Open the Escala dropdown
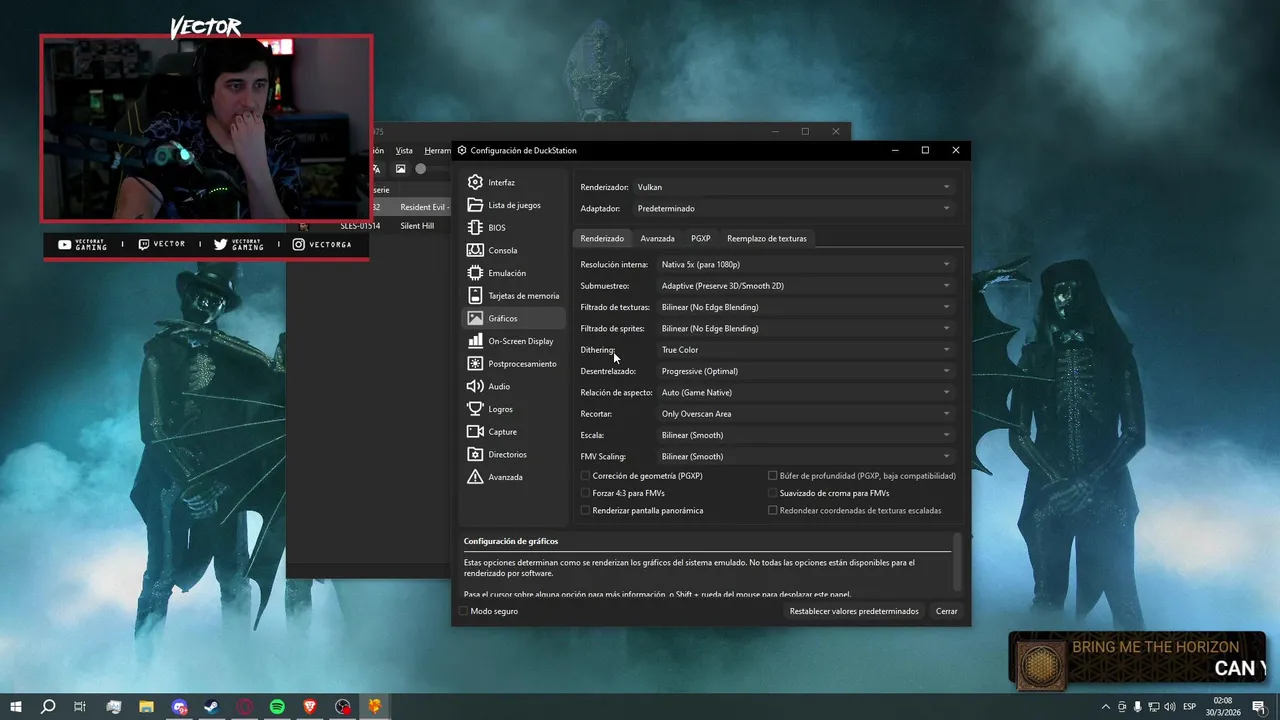This screenshot has width=1280, height=720. click(806, 435)
